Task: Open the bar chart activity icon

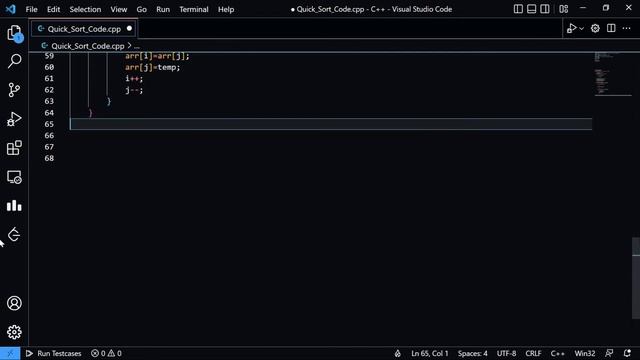Action: click(14, 206)
